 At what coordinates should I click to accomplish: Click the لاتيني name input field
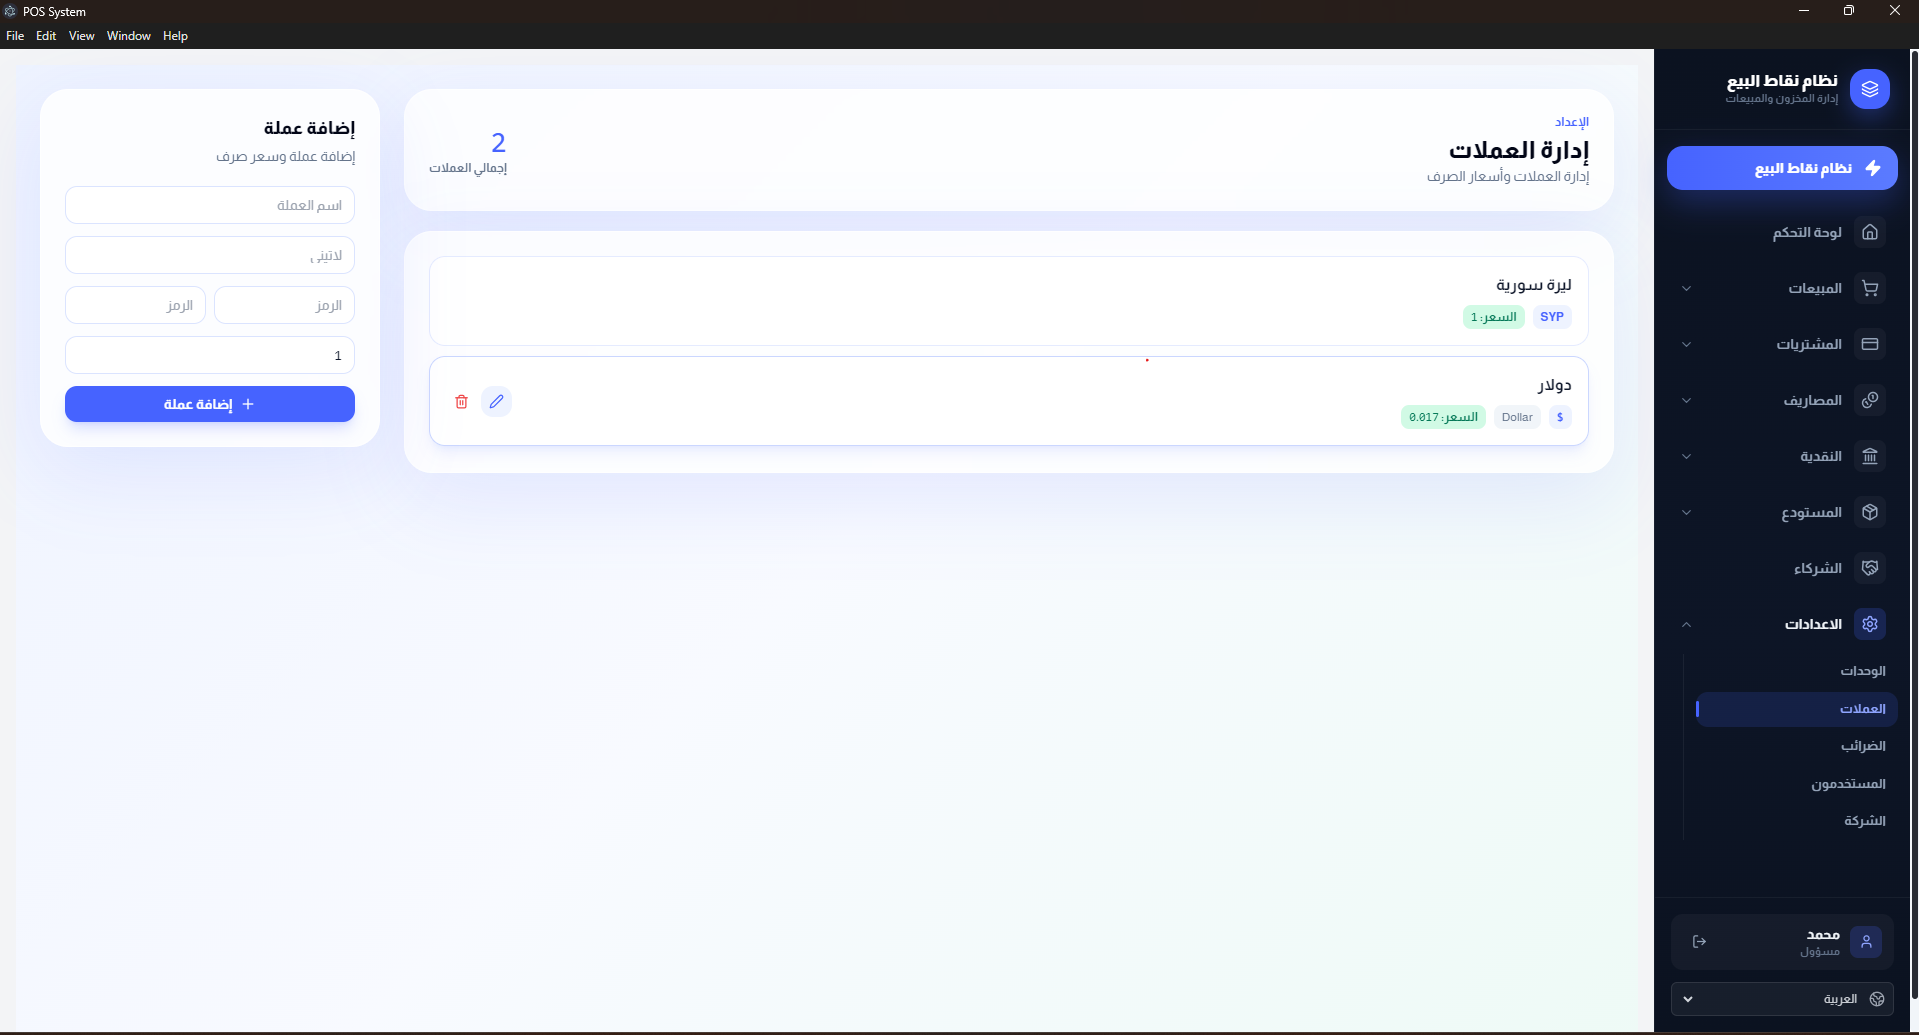(210, 255)
